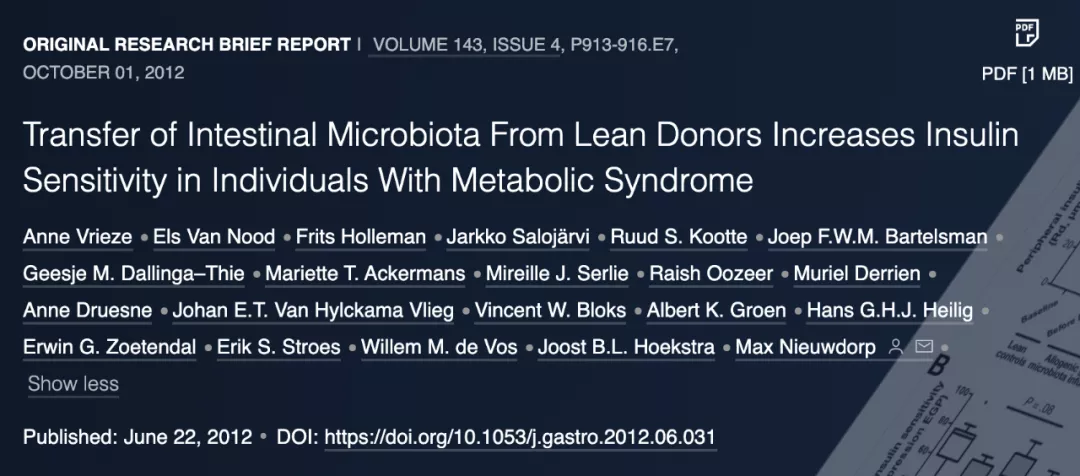Click the PDF download icon
This screenshot has height=476, width=1080.
click(1027, 33)
